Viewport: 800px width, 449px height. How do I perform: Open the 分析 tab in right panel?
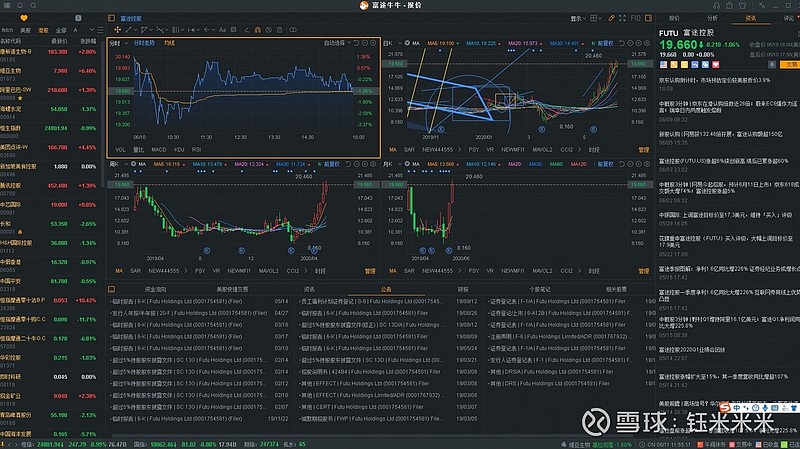[x=713, y=18]
